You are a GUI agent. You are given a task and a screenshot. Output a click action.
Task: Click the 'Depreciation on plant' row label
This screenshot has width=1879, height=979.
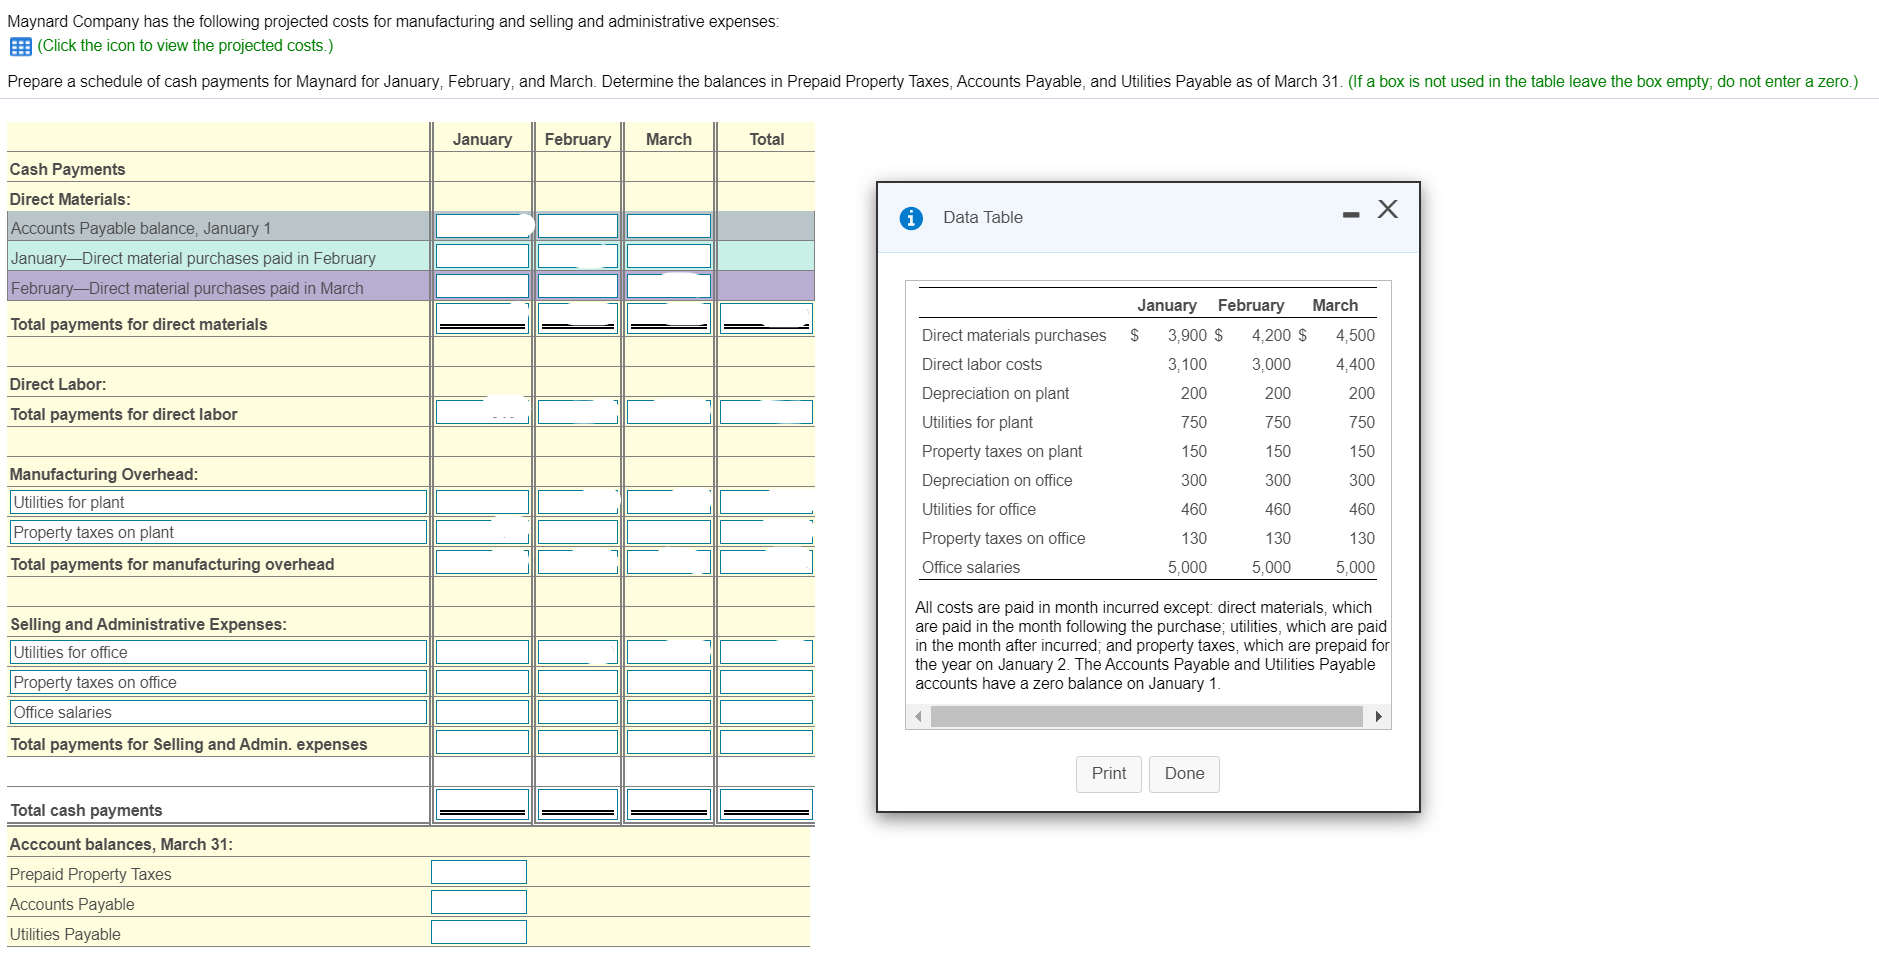[x=995, y=394]
